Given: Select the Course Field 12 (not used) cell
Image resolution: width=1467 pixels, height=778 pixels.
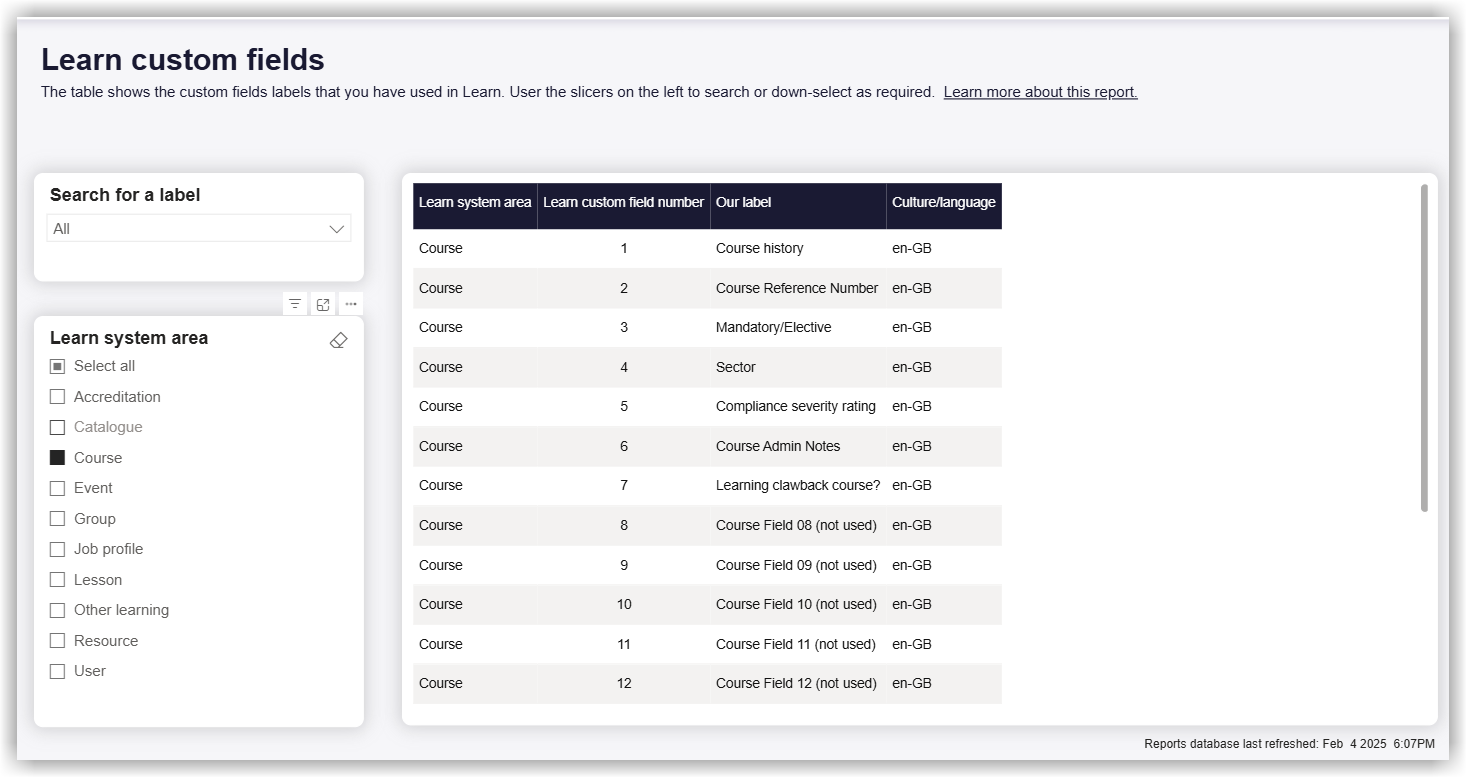Looking at the screenshot, I should 798,683.
